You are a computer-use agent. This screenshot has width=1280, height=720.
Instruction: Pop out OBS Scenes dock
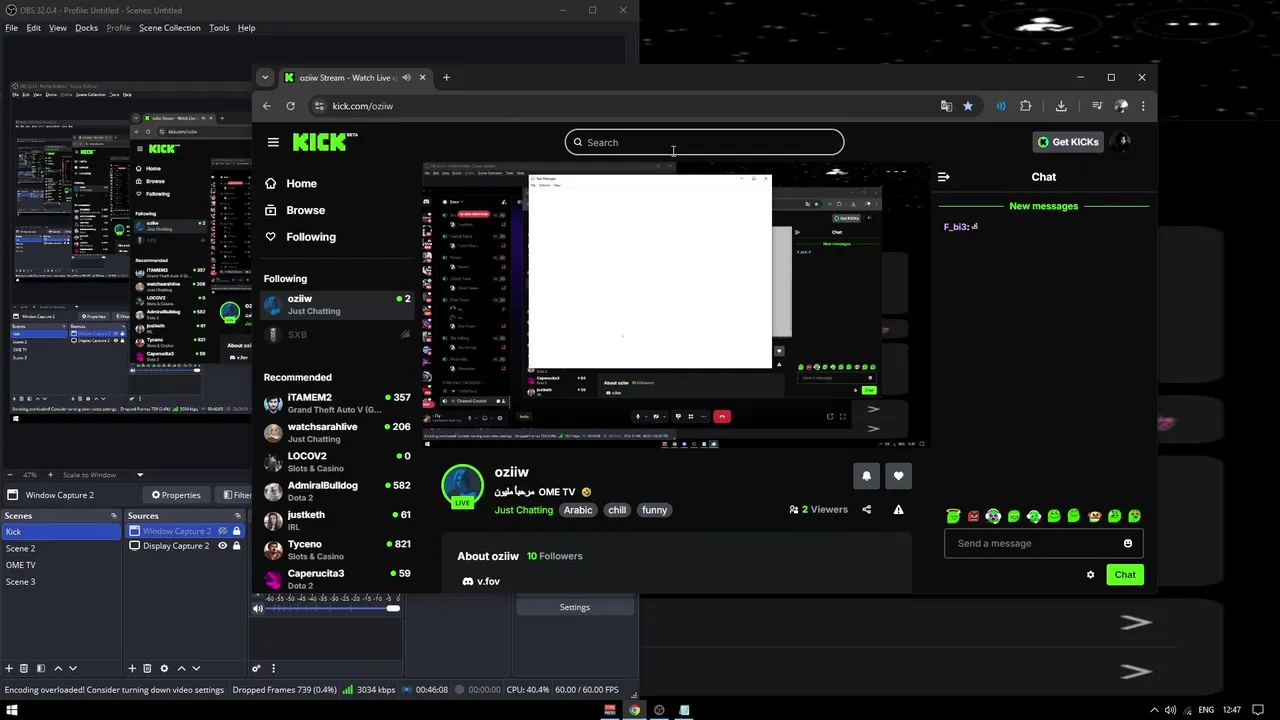114,516
